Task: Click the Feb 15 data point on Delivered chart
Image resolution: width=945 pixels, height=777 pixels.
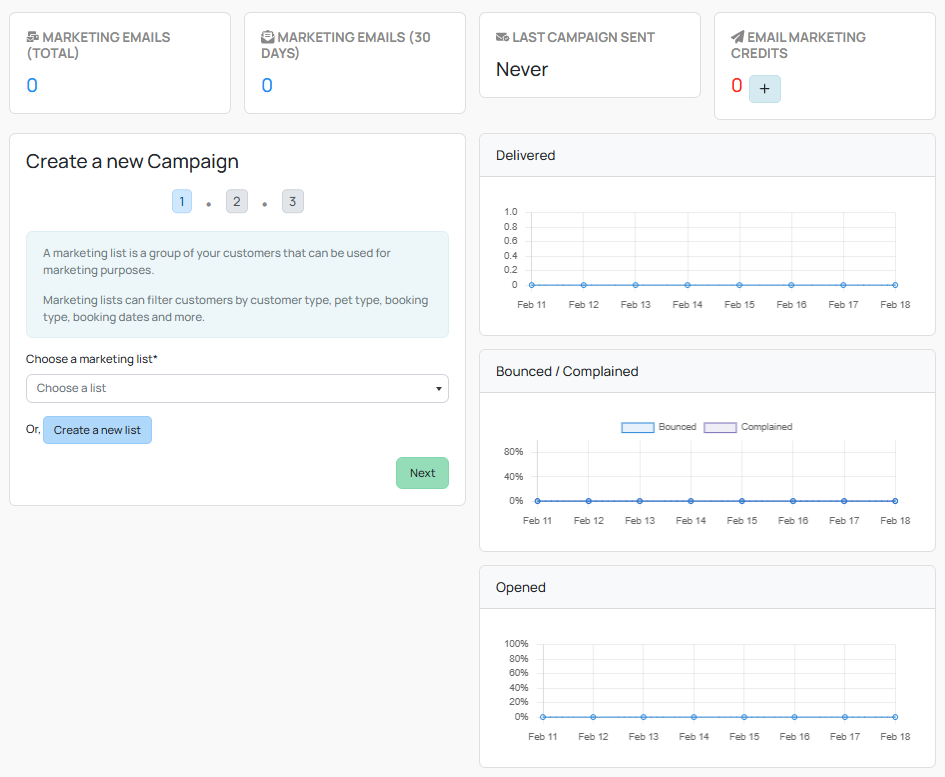Action: tap(739, 285)
